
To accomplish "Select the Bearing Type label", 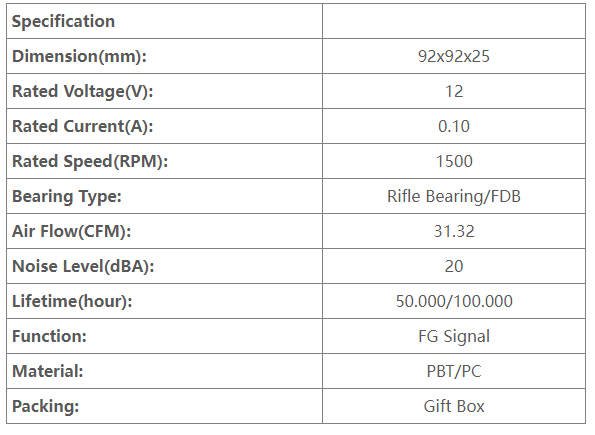I will pyautogui.click(x=67, y=197).
